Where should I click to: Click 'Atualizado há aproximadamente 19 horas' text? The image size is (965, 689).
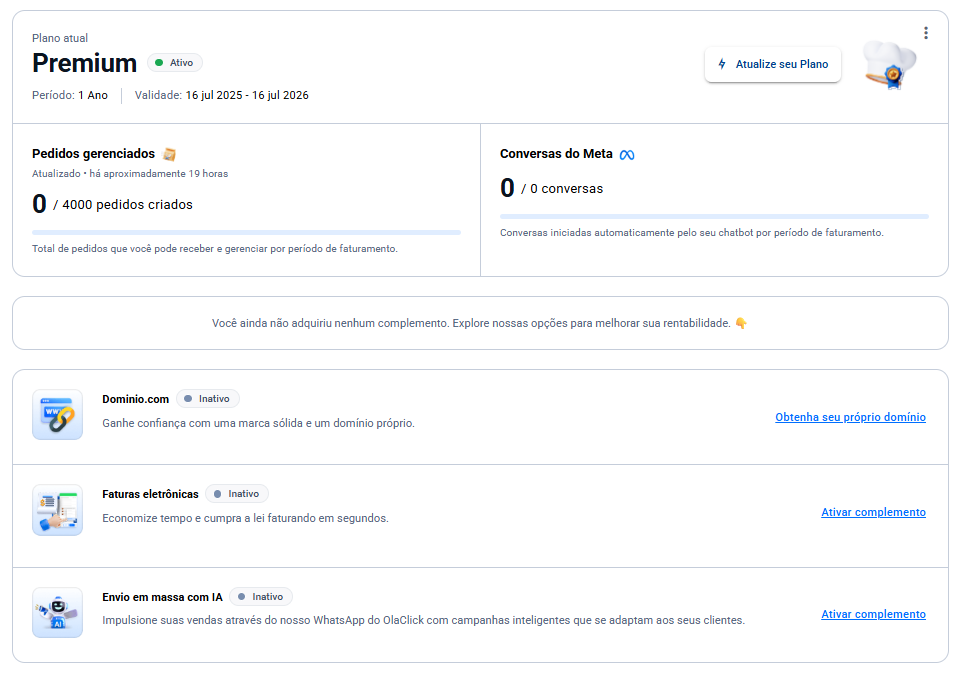130,174
